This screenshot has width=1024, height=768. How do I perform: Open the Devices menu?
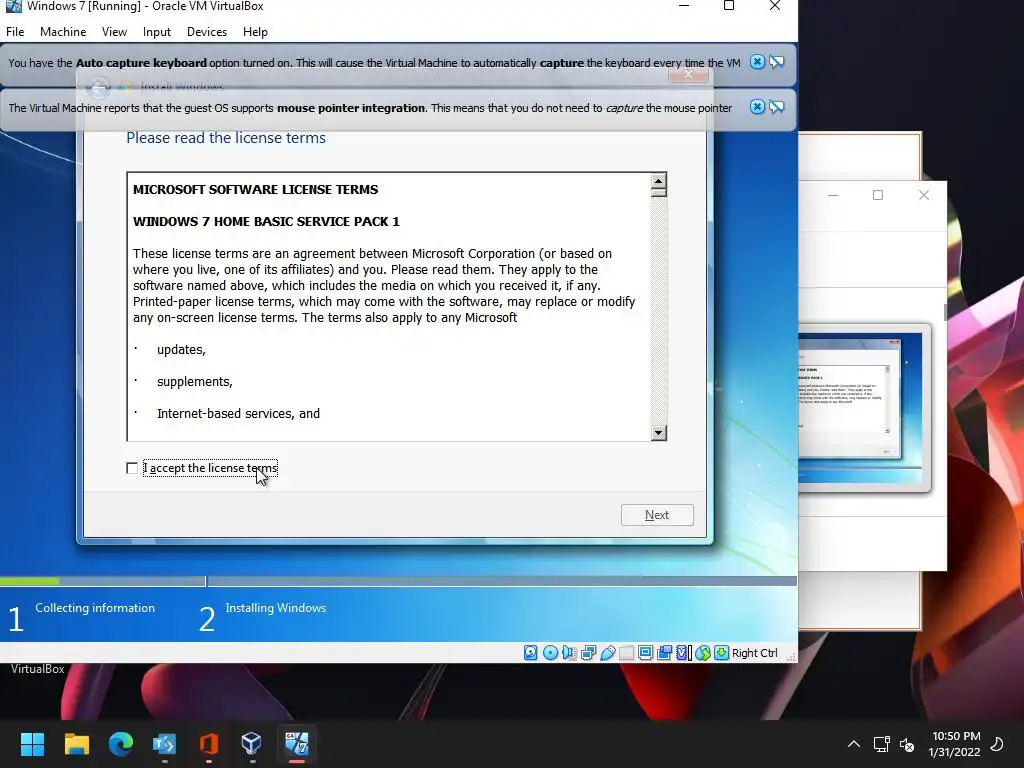point(207,32)
